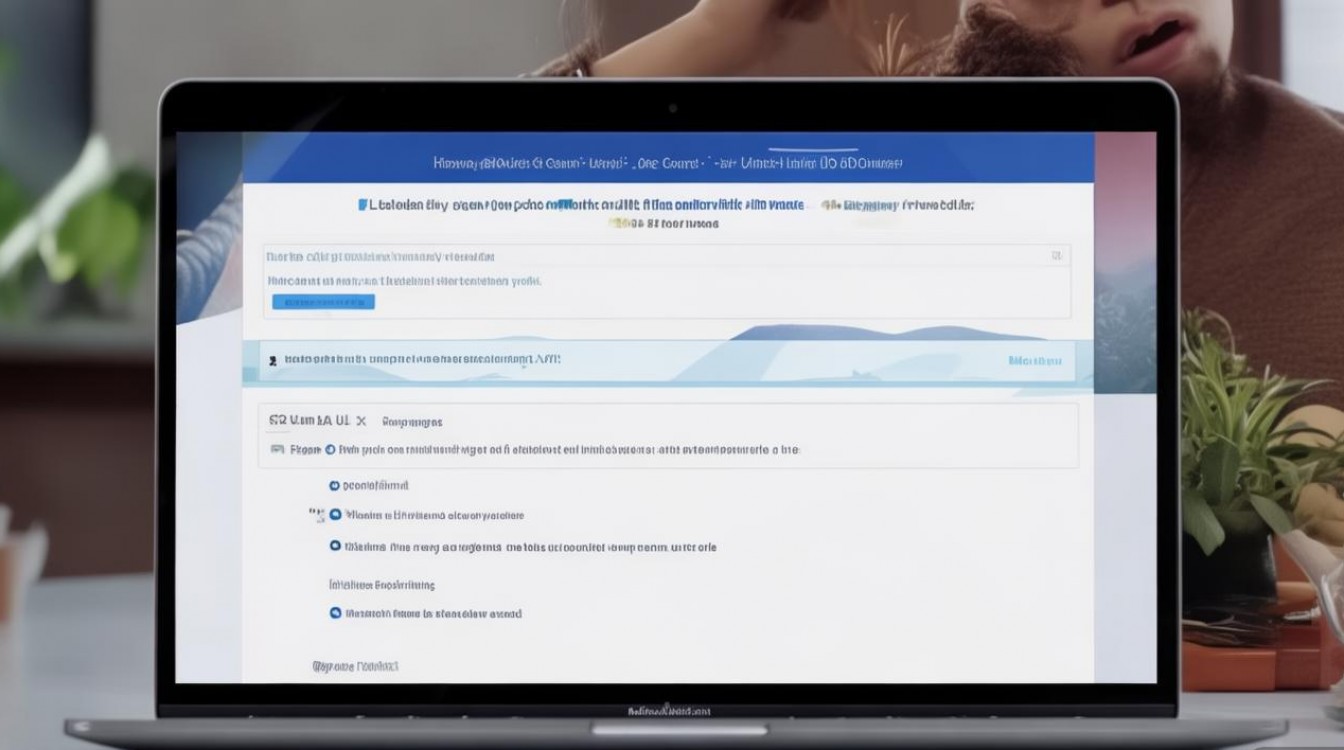This screenshot has height=750, width=1344.
Task: Click the white title text in the blue header
Action: tap(668, 162)
